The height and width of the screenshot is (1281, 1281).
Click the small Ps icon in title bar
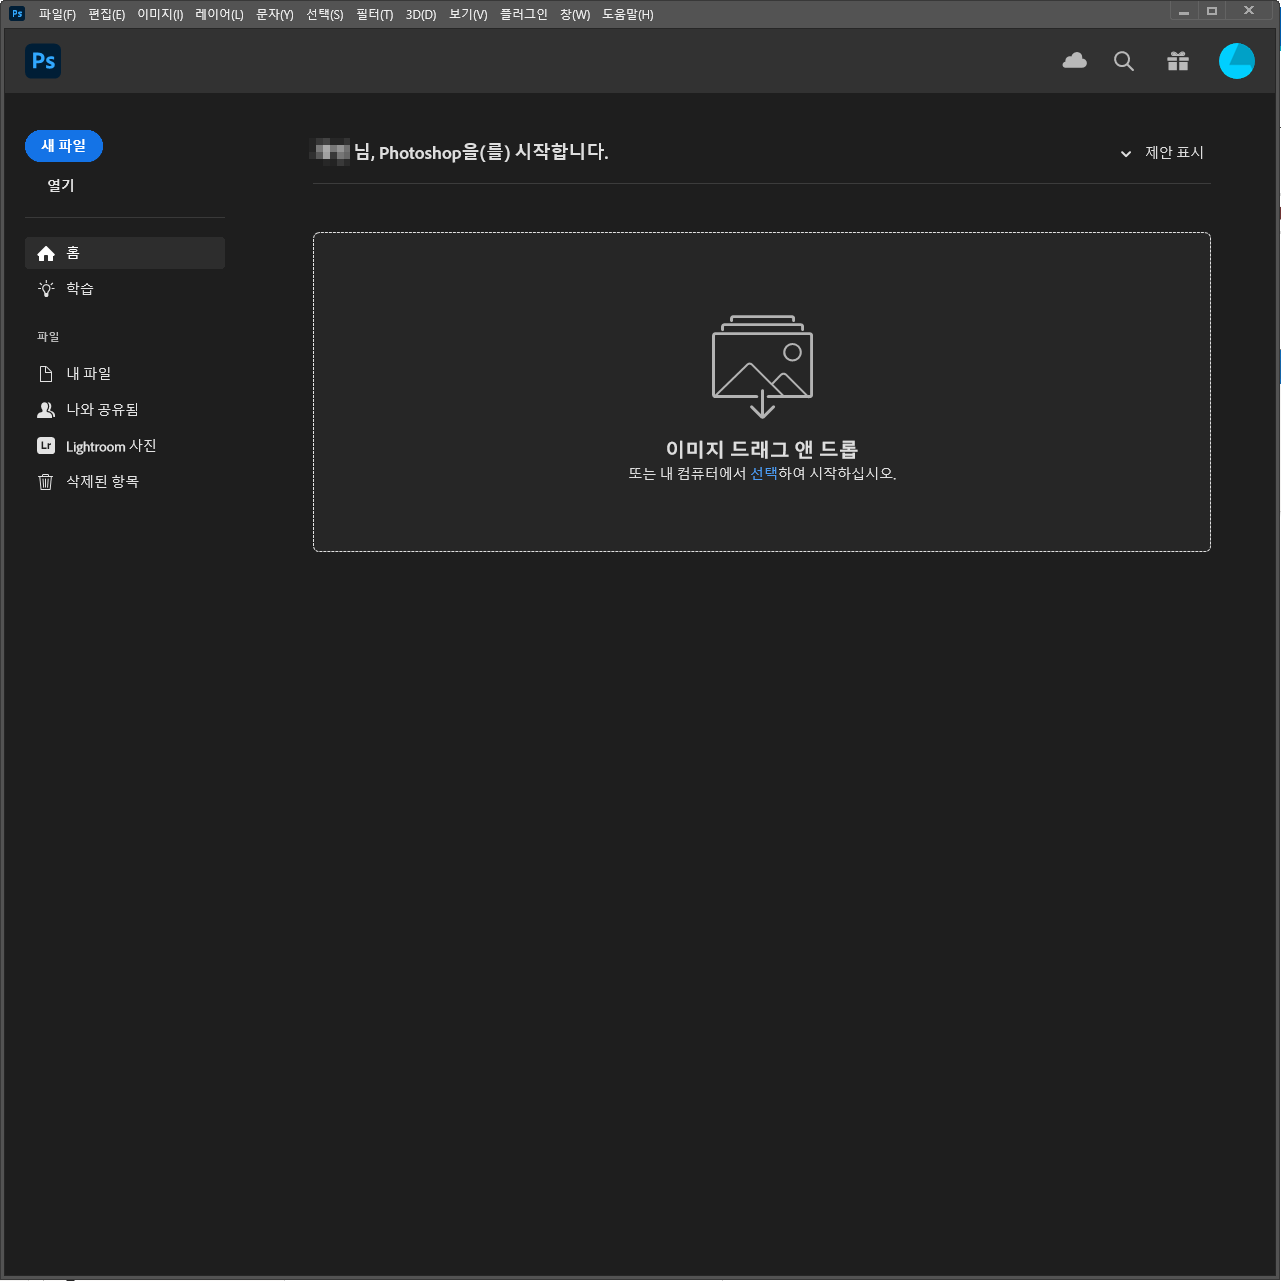pyautogui.click(x=17, y=13)
